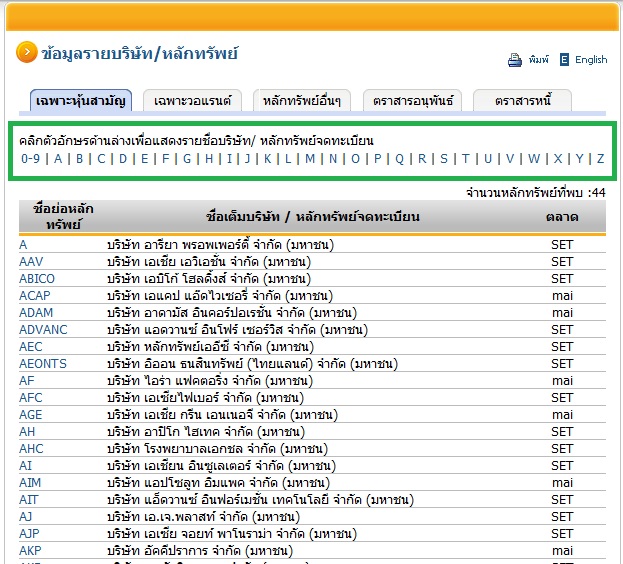Click the printer icon
Screen dimensions: 623x564
(515, 60)
